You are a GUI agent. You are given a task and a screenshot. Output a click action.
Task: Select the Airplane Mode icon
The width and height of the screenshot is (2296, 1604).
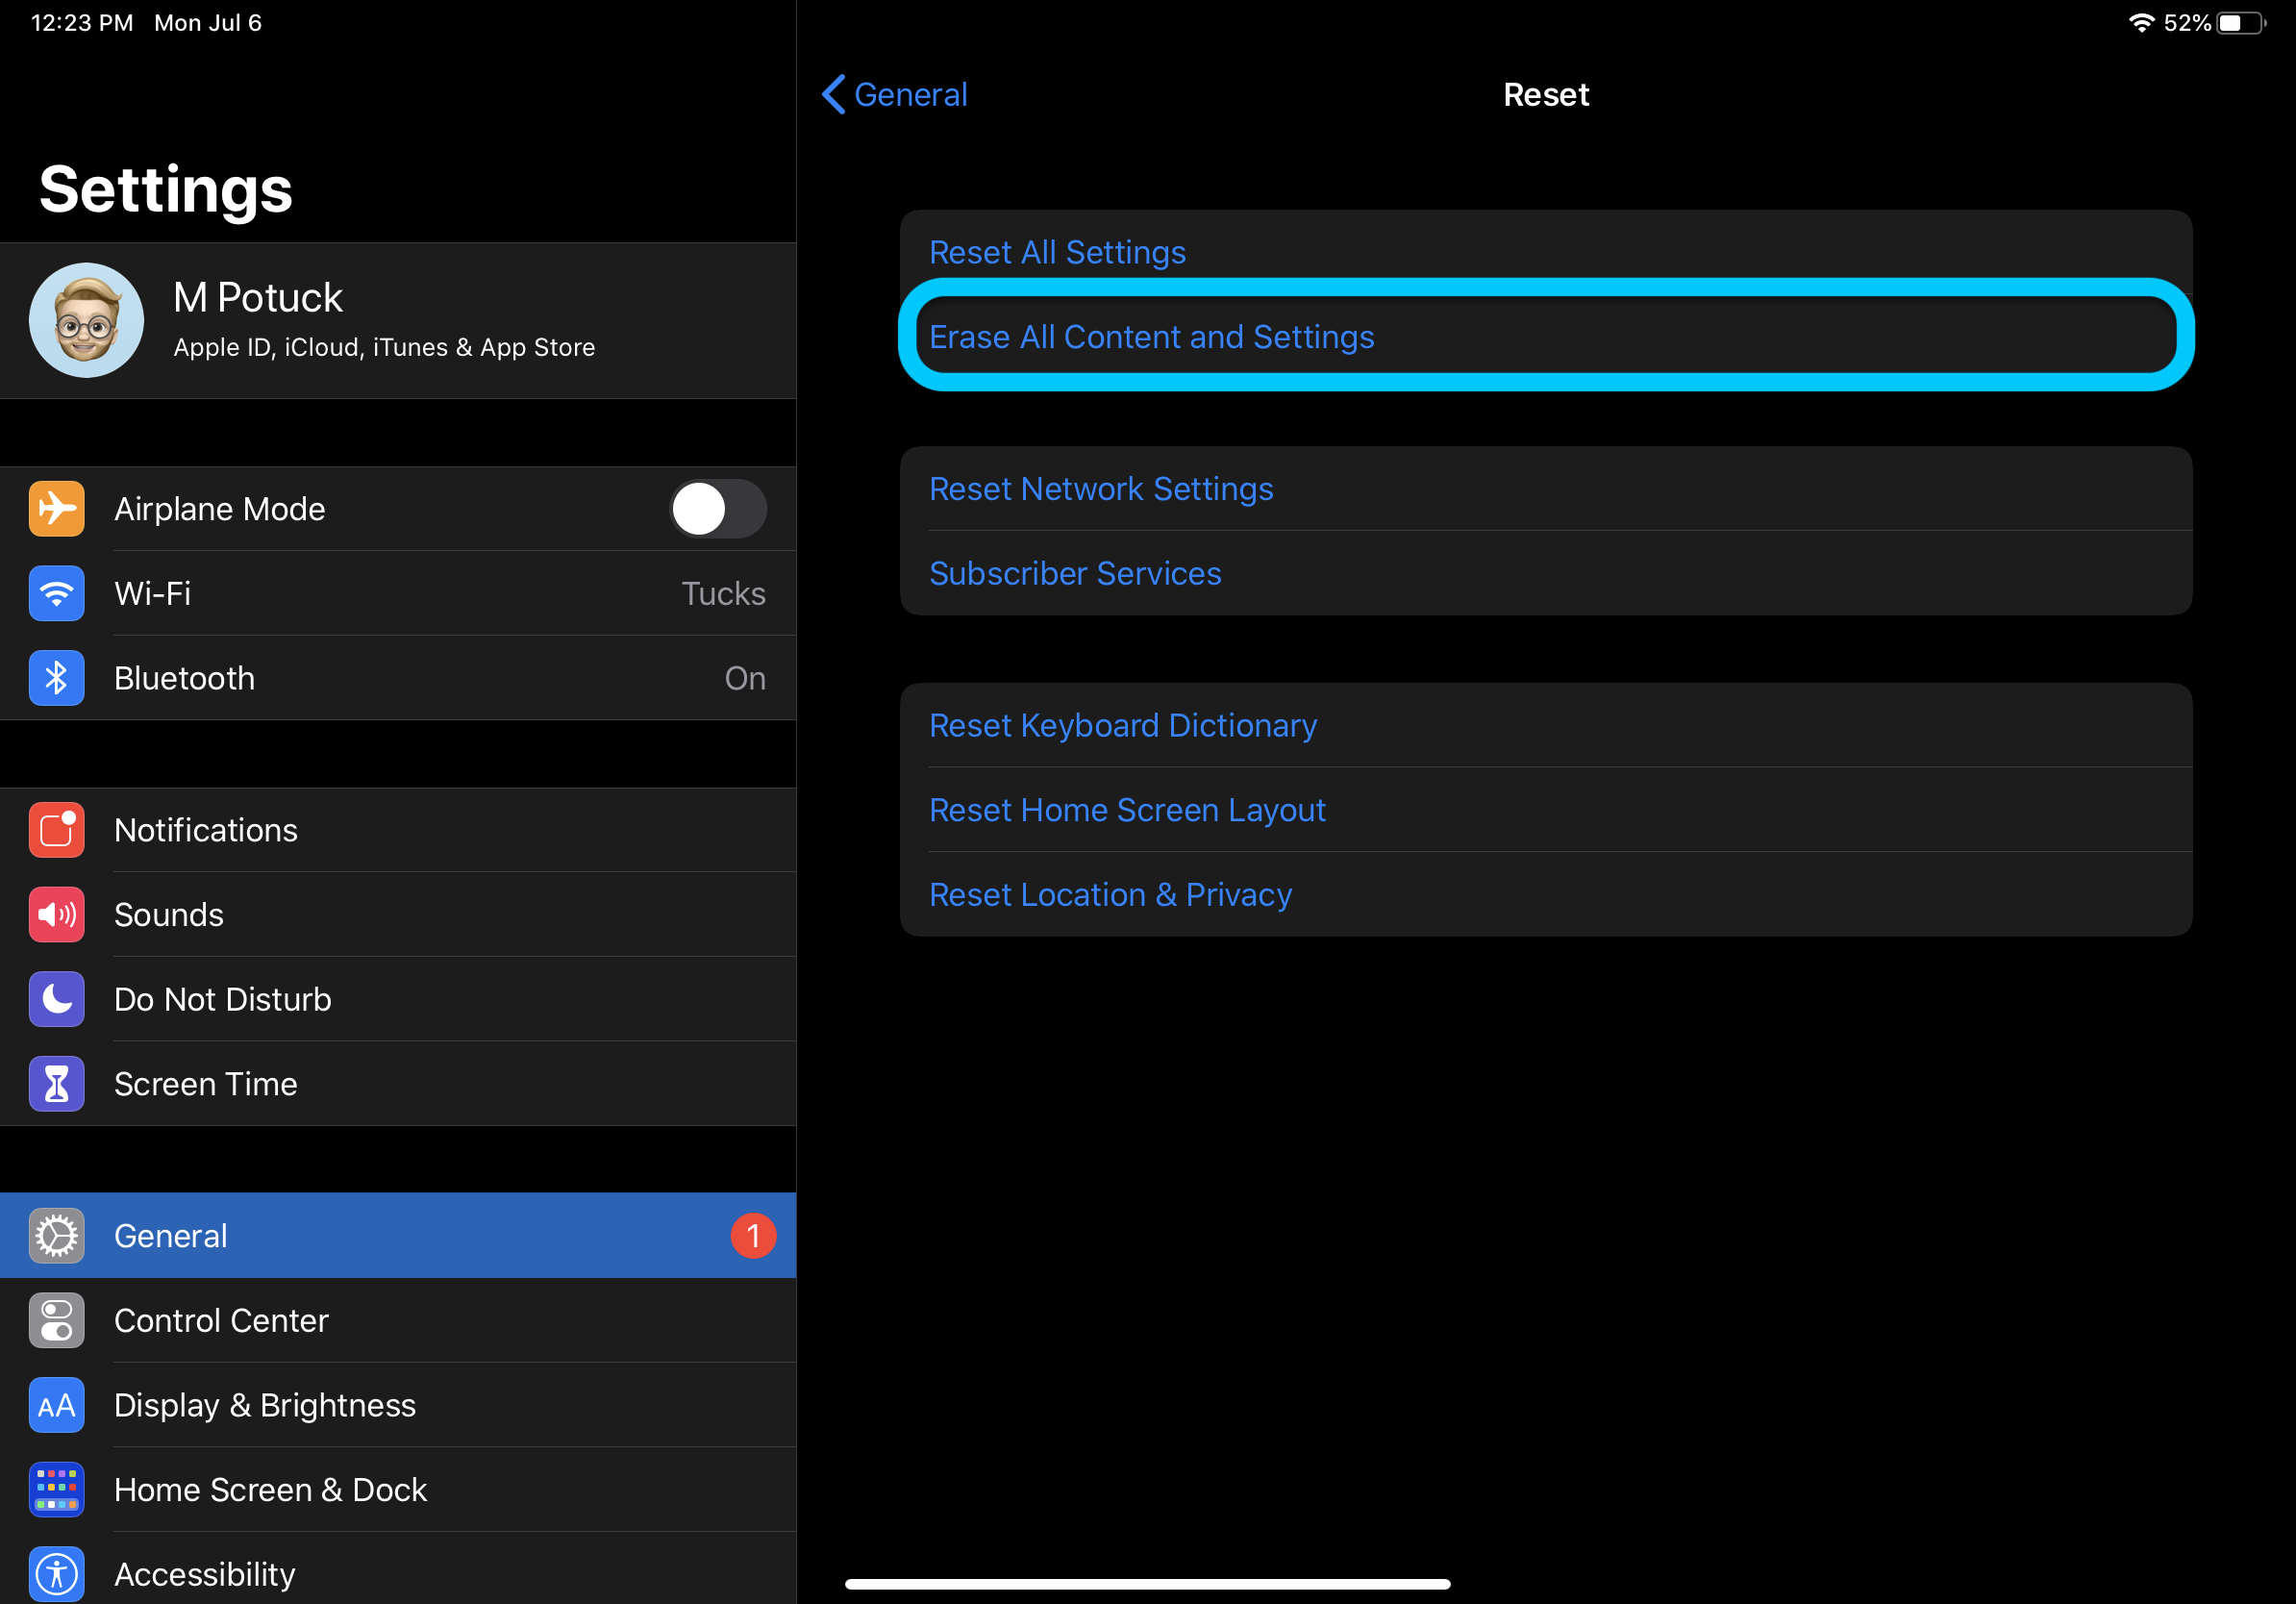[x=57, y=508]
